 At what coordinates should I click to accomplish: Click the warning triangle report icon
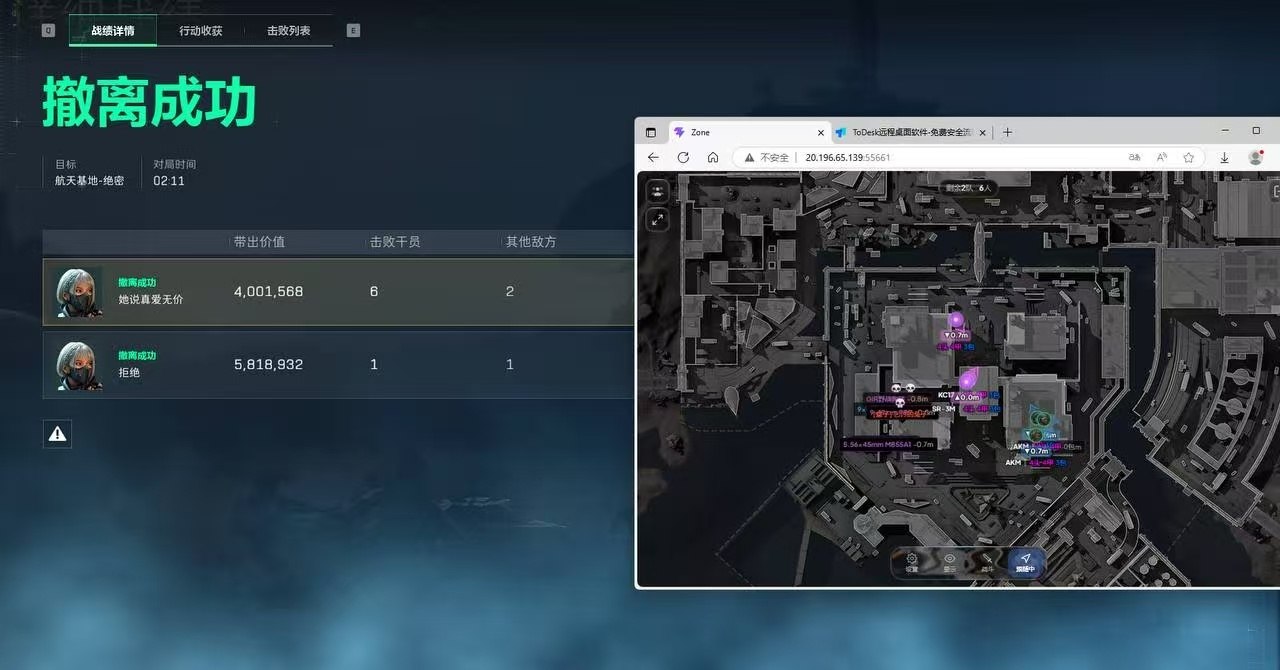[x=58, y=433]
